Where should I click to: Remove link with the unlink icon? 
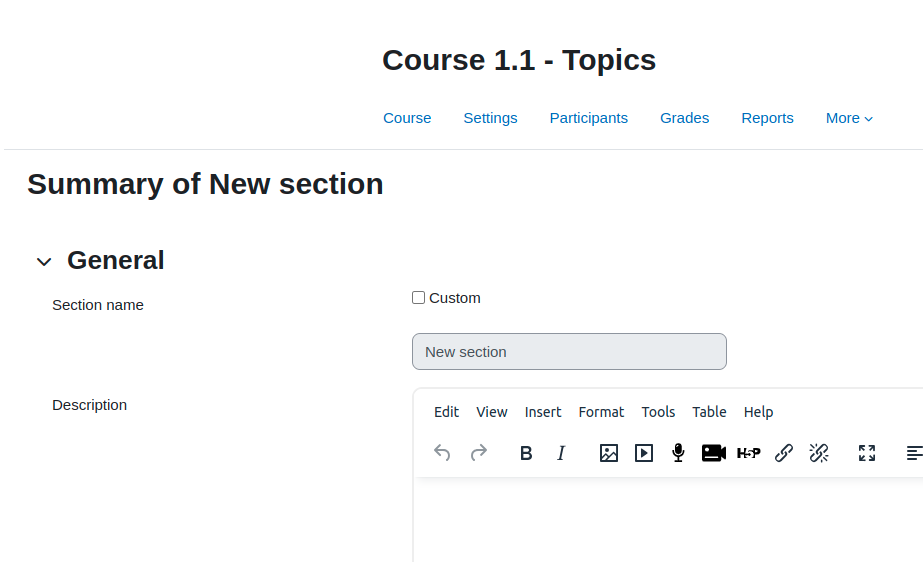point(819,453)
